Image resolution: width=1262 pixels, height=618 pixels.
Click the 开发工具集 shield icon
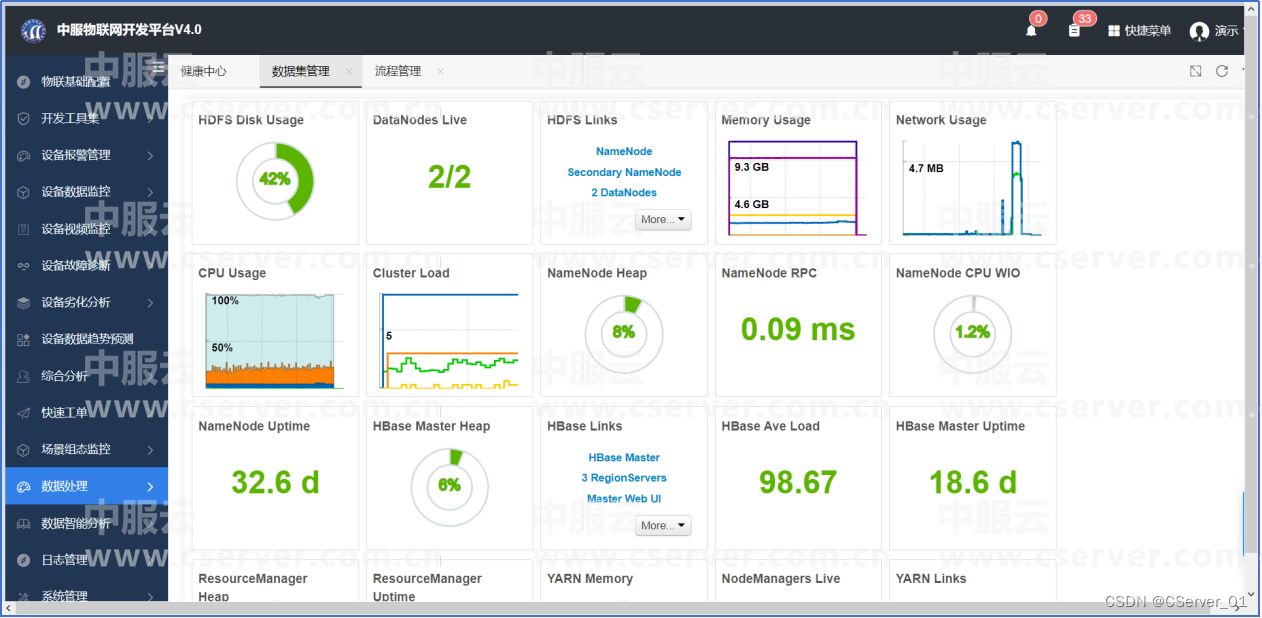[23, 118]
